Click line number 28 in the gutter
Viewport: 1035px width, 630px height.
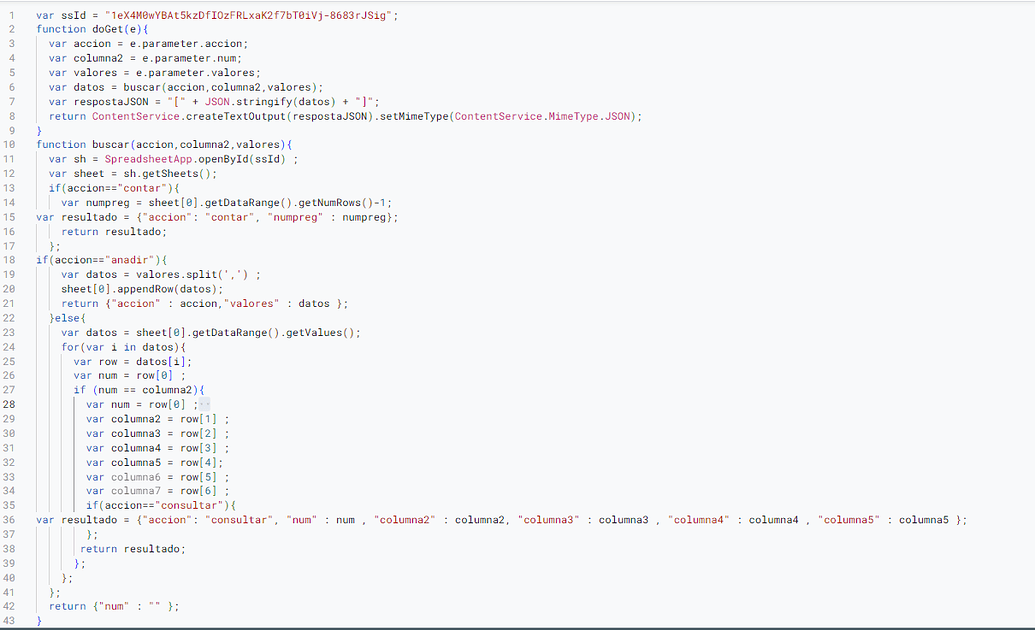tap(9, 405)
